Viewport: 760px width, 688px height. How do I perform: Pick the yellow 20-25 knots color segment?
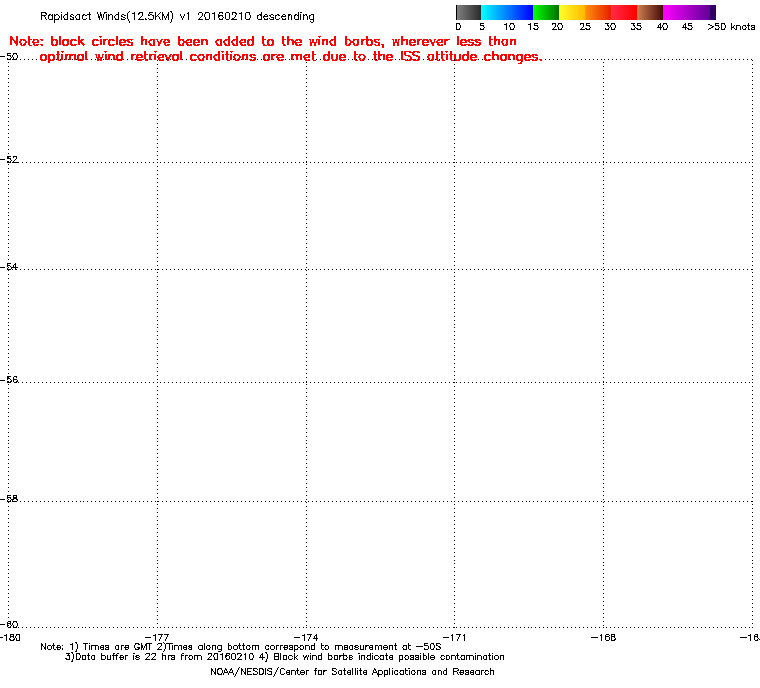tap(572, 13)
